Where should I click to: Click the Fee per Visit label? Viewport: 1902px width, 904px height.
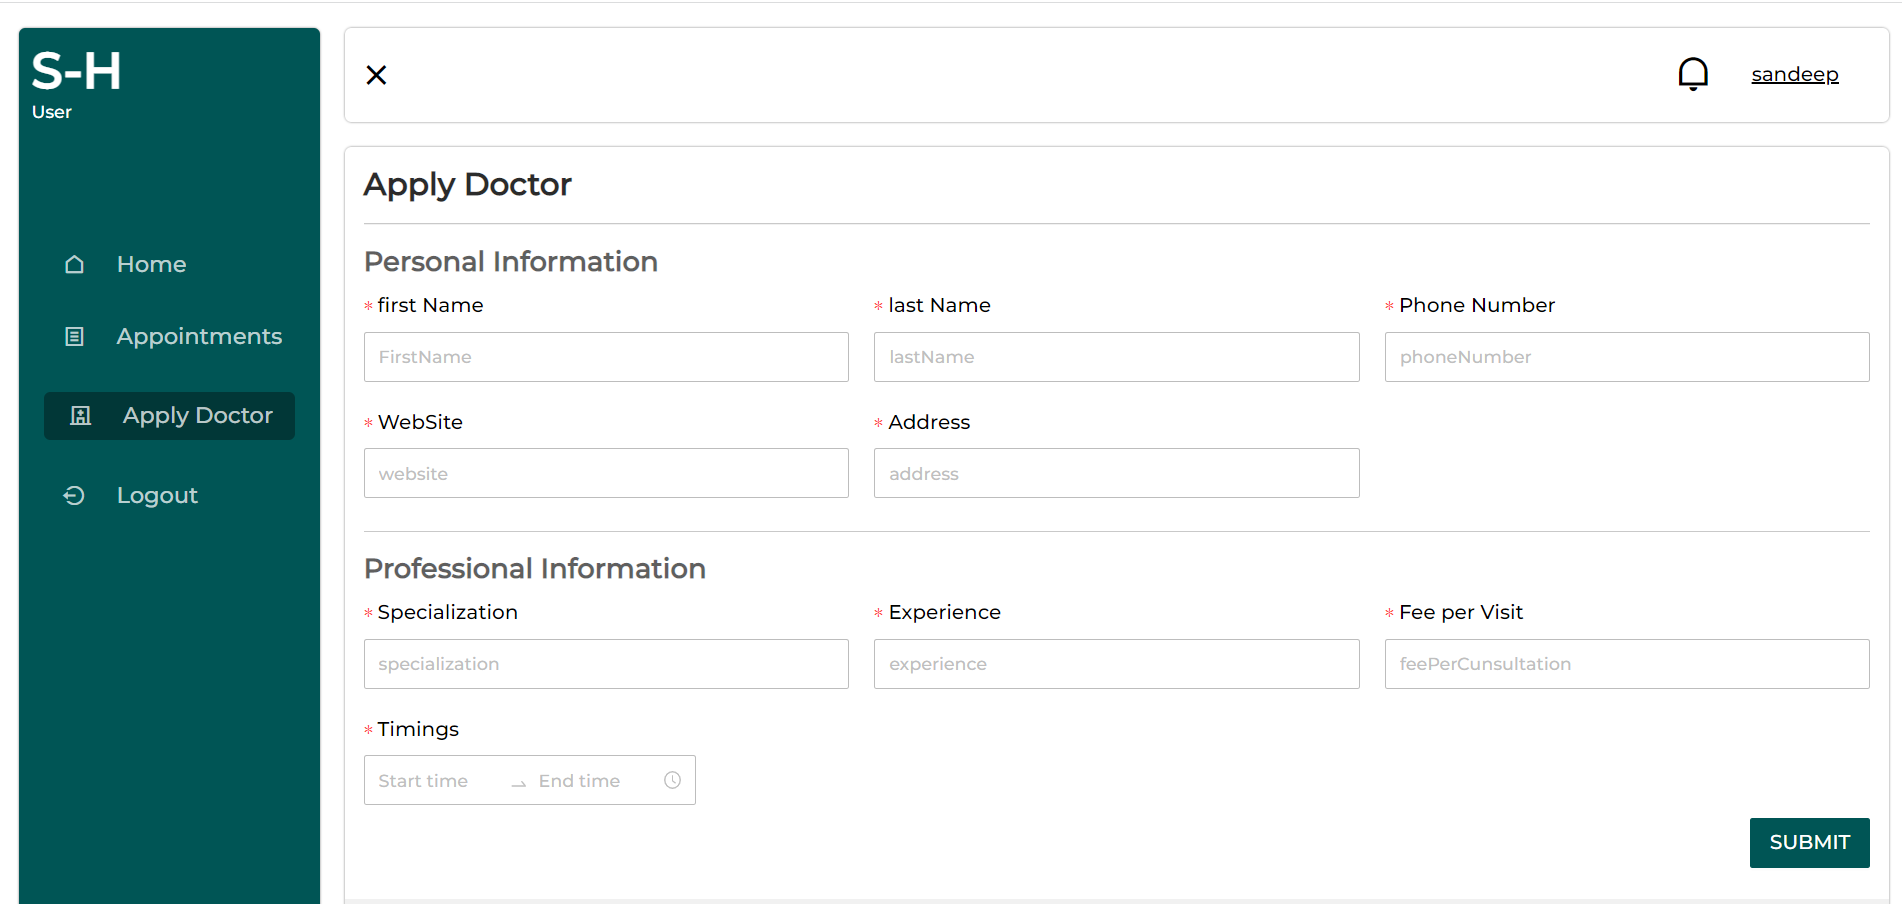1461,612
